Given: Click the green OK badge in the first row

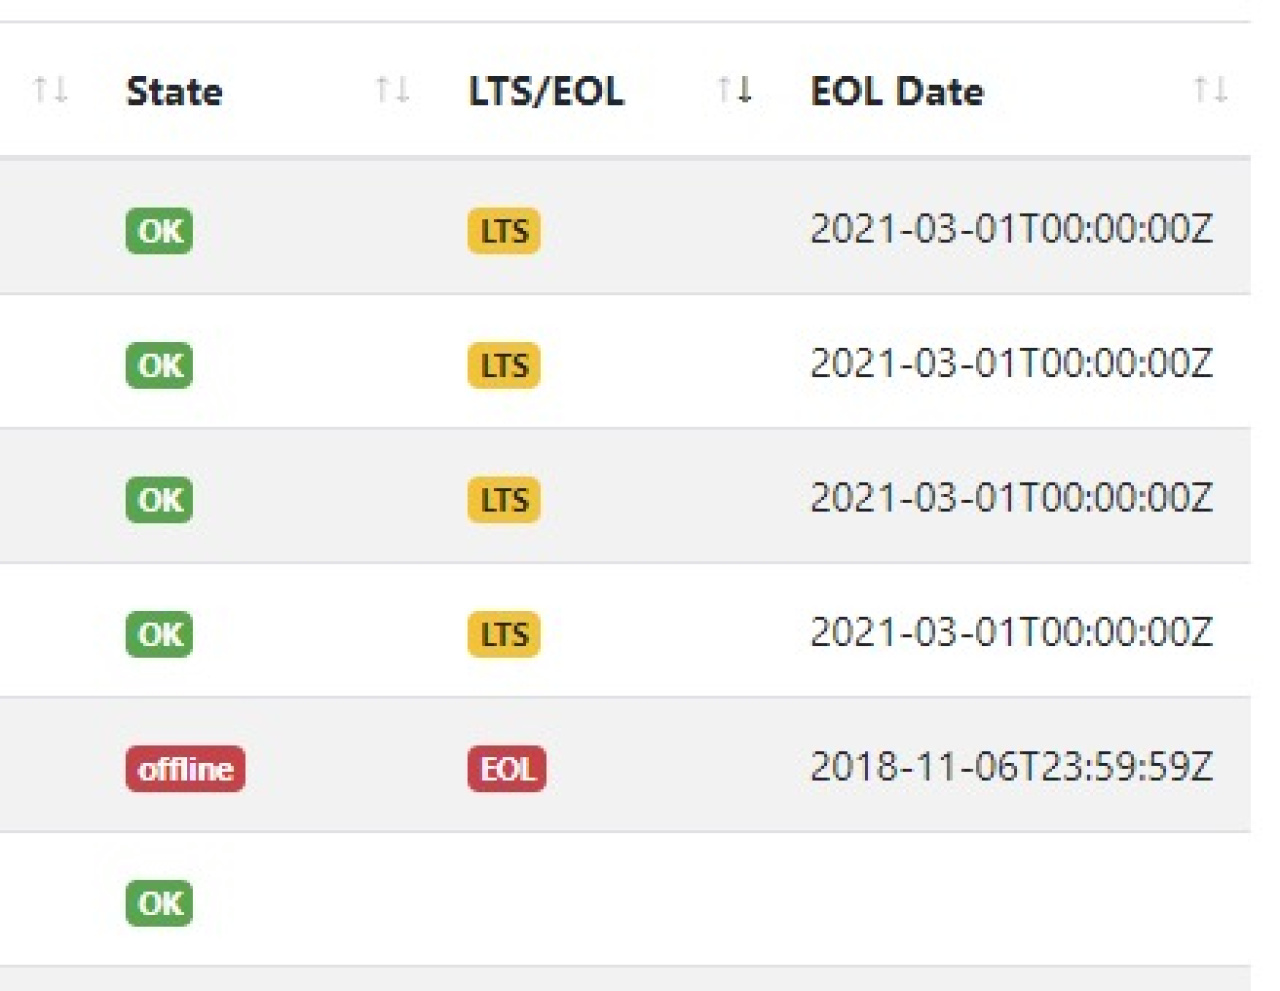Looking at the screenshot, I should pyautogui.click(x=158, y=230).
